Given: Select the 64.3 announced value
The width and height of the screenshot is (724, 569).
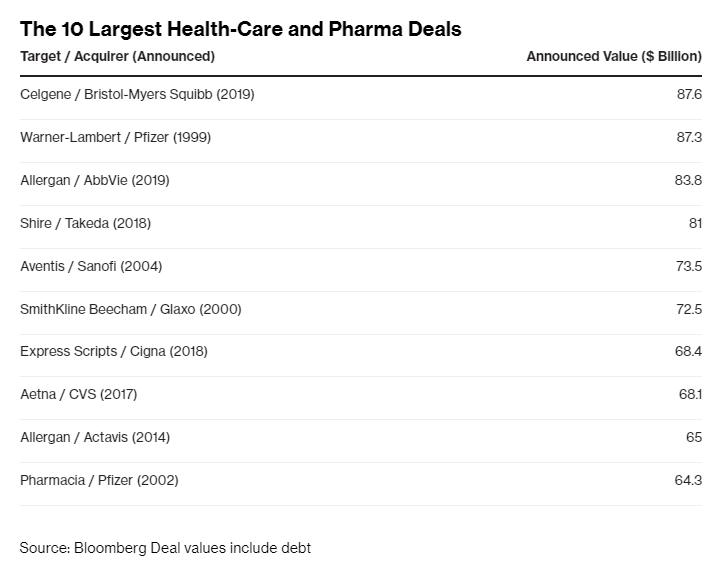Looking at the screenshot, I should coord(689,480).
